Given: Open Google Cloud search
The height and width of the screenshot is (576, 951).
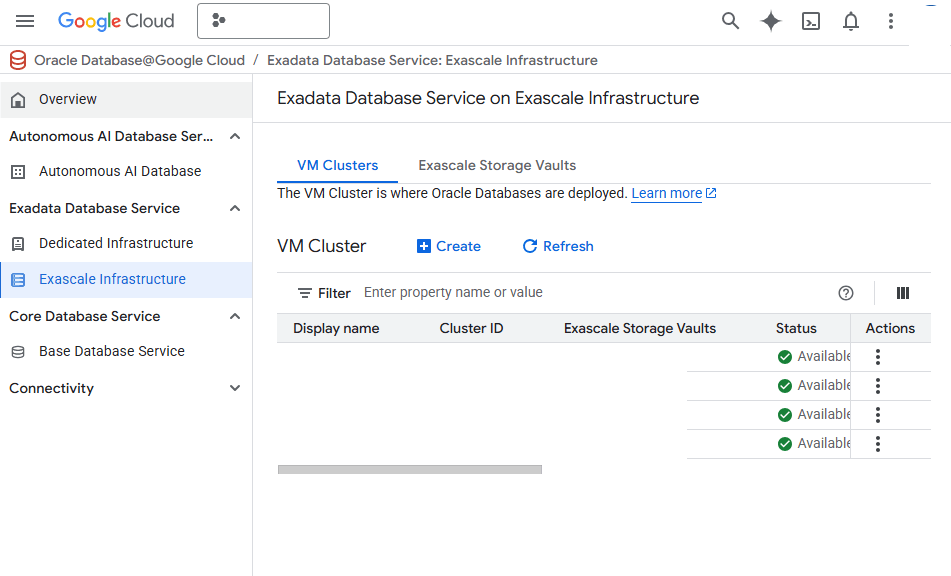Looking at the screenshot, I should point(730,20).
